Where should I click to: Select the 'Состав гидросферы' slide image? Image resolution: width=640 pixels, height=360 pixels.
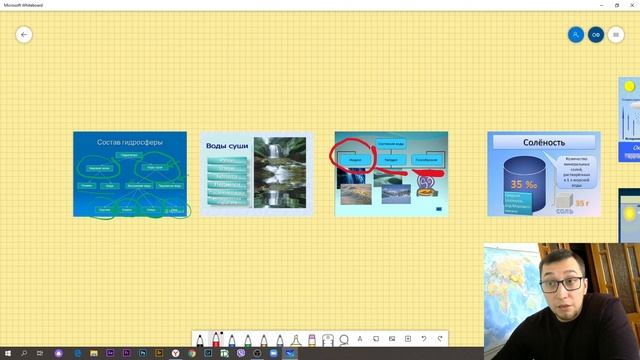click(130, 174)
